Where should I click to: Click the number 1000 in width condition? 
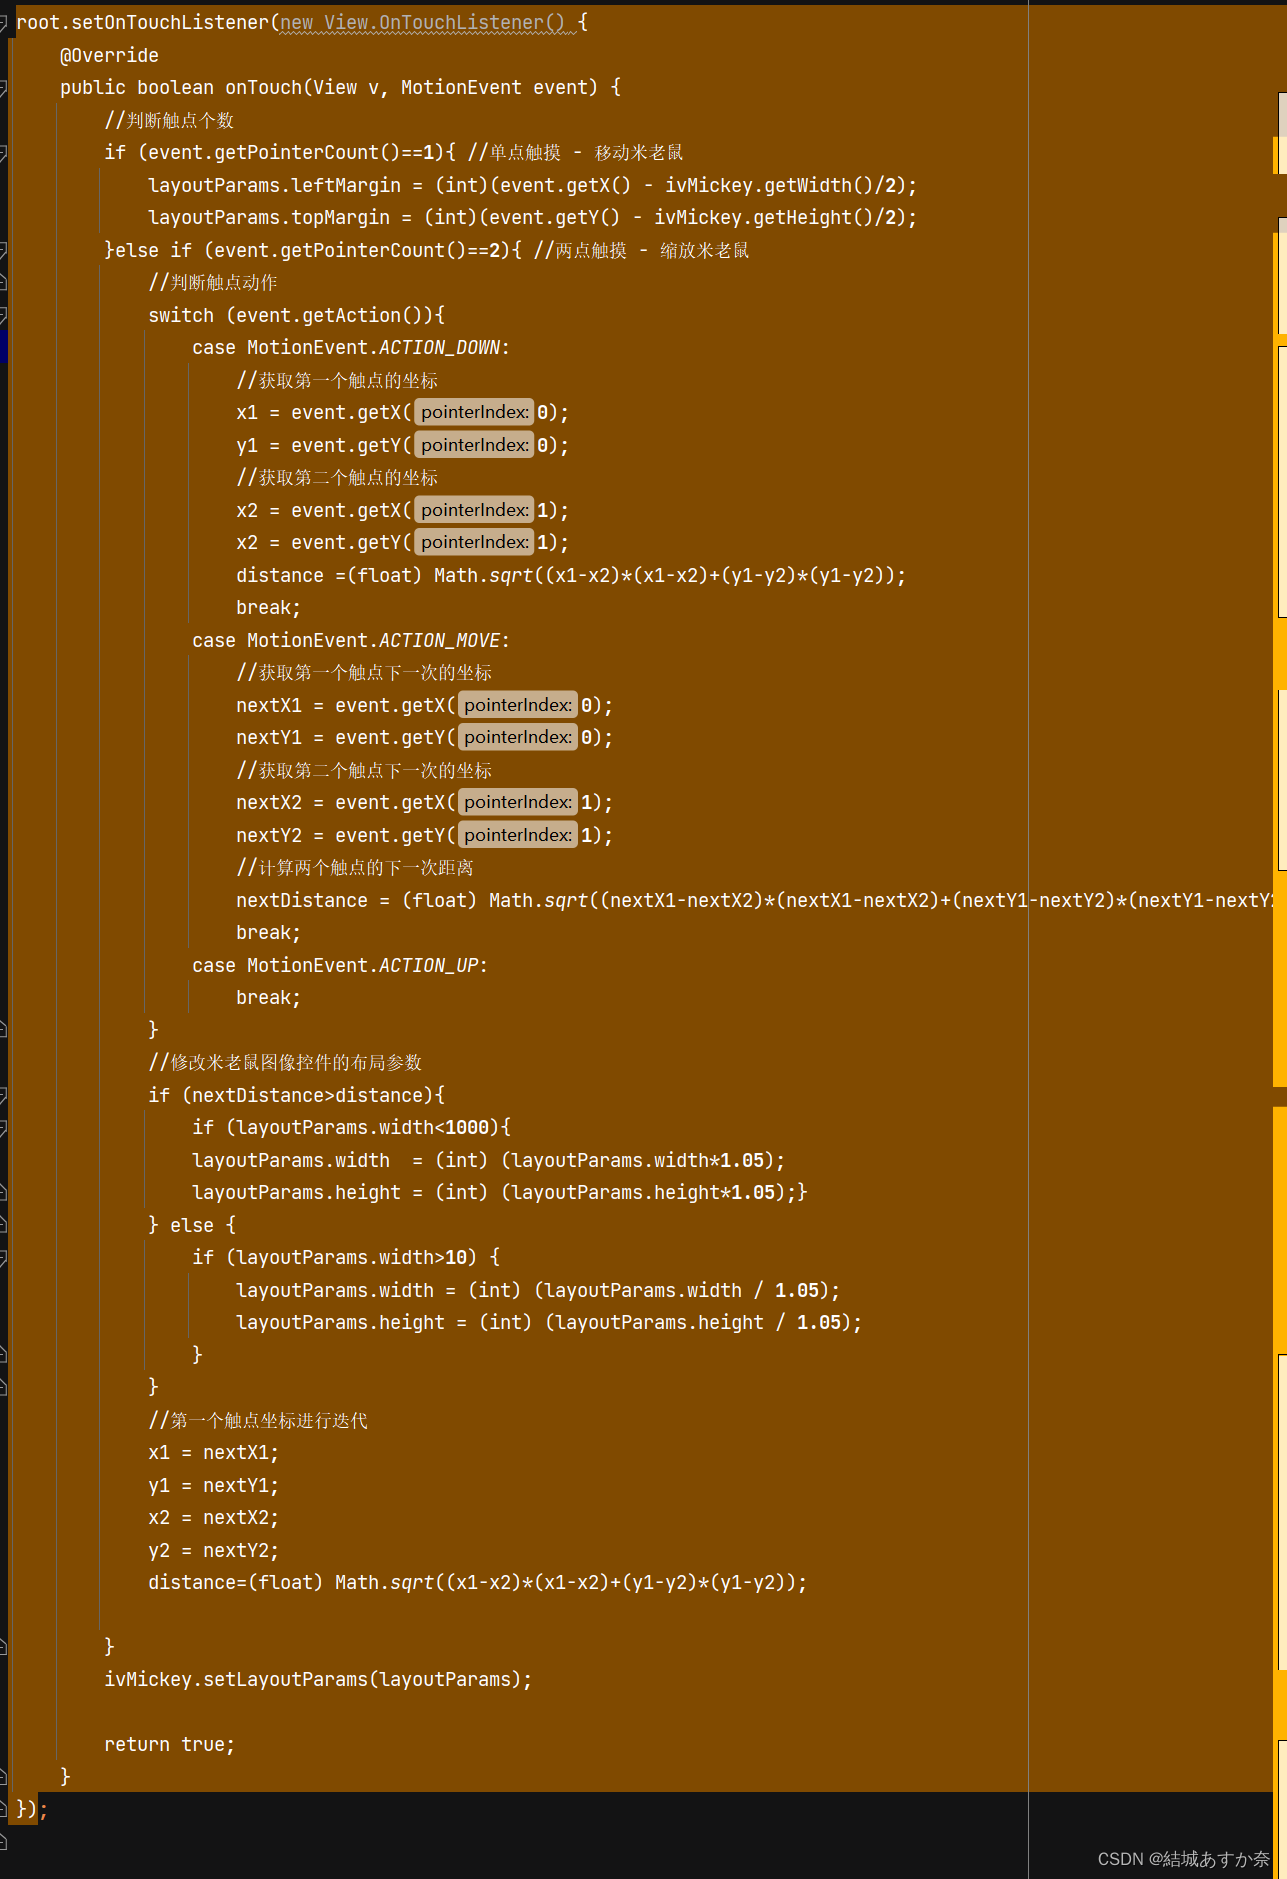[x=467, y=1127]
